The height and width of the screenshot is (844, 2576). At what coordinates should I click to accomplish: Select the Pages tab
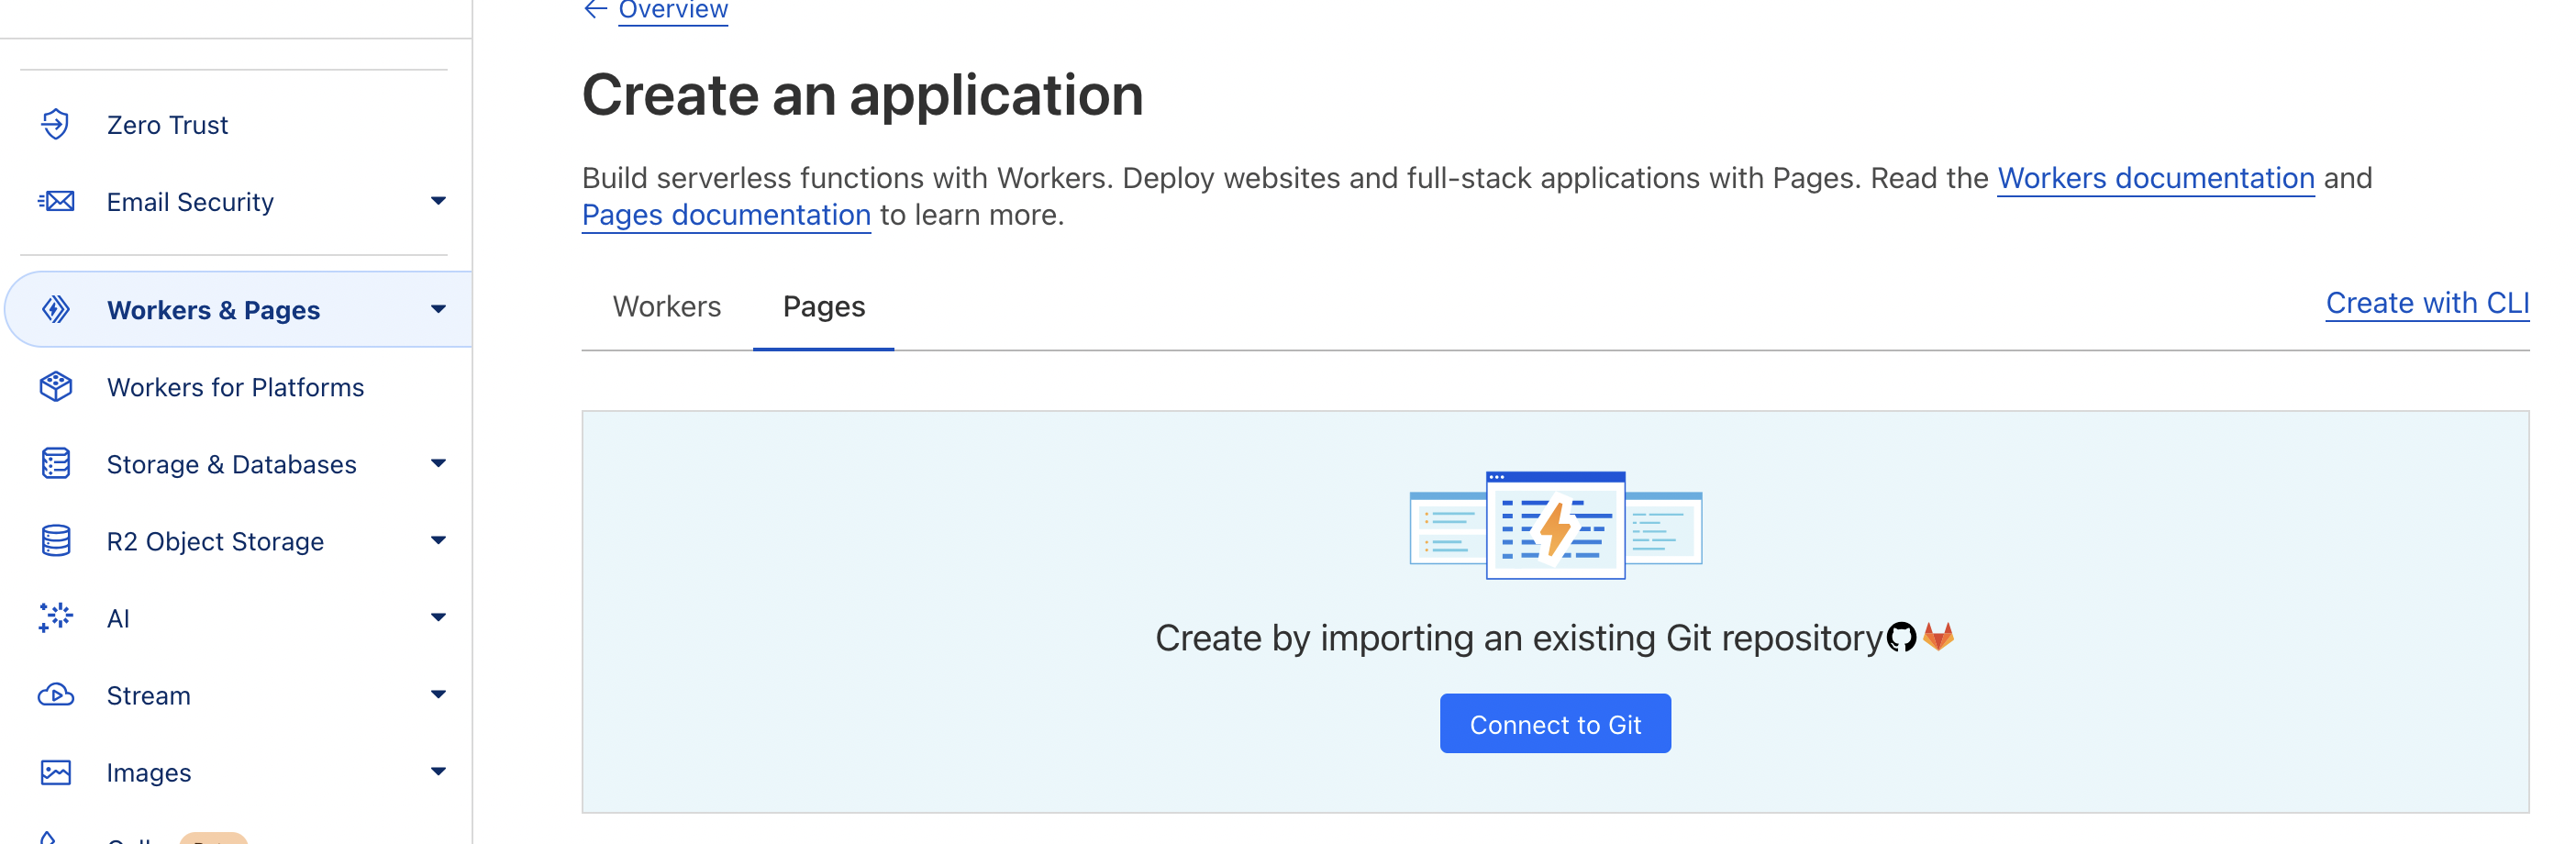(823, 306)
